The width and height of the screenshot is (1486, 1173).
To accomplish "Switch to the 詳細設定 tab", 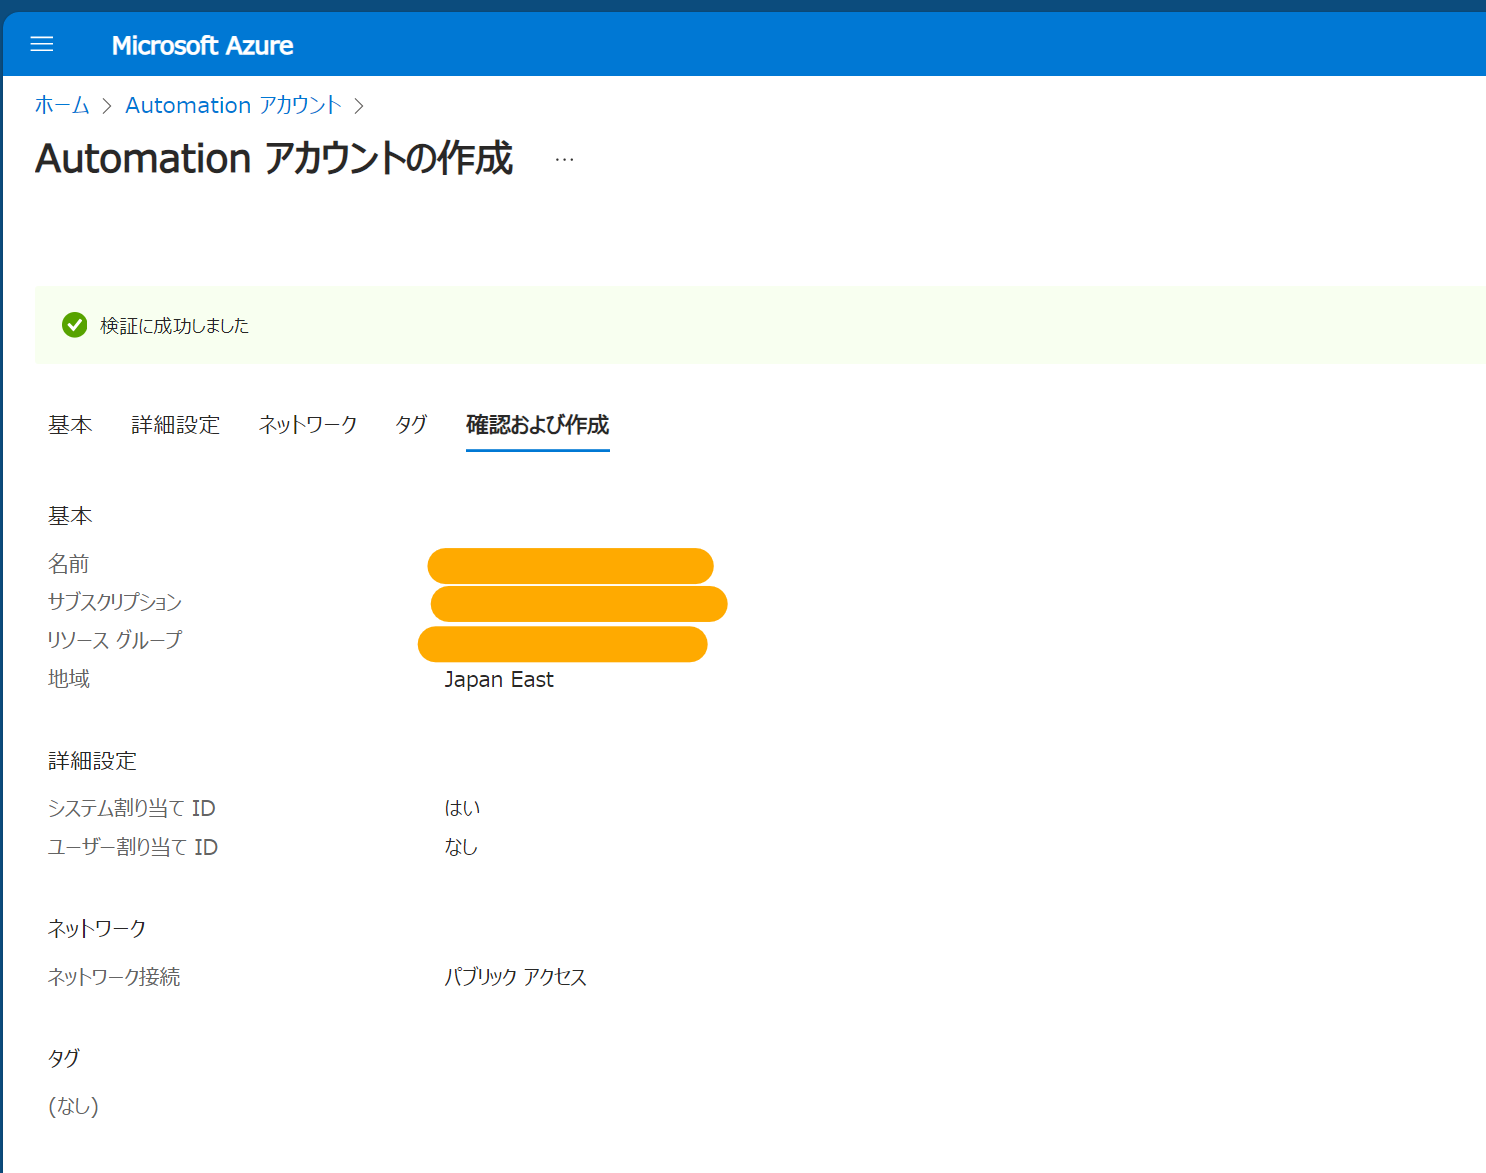I will click(175, 425).
